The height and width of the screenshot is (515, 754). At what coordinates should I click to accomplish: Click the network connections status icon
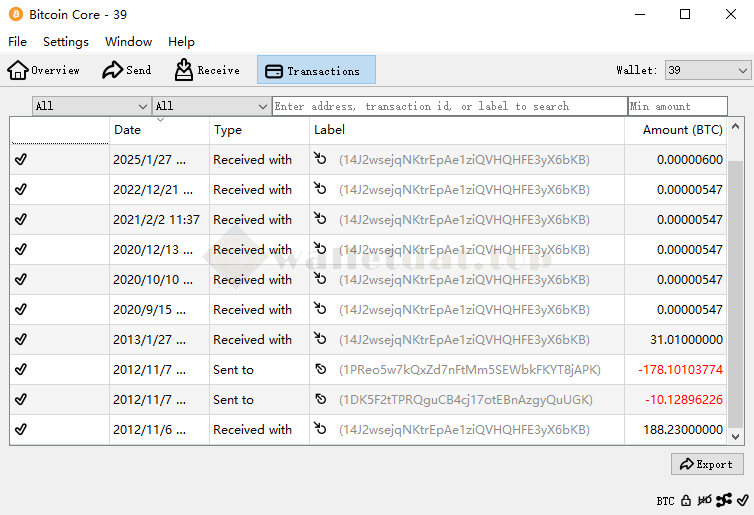coord(723,500)
